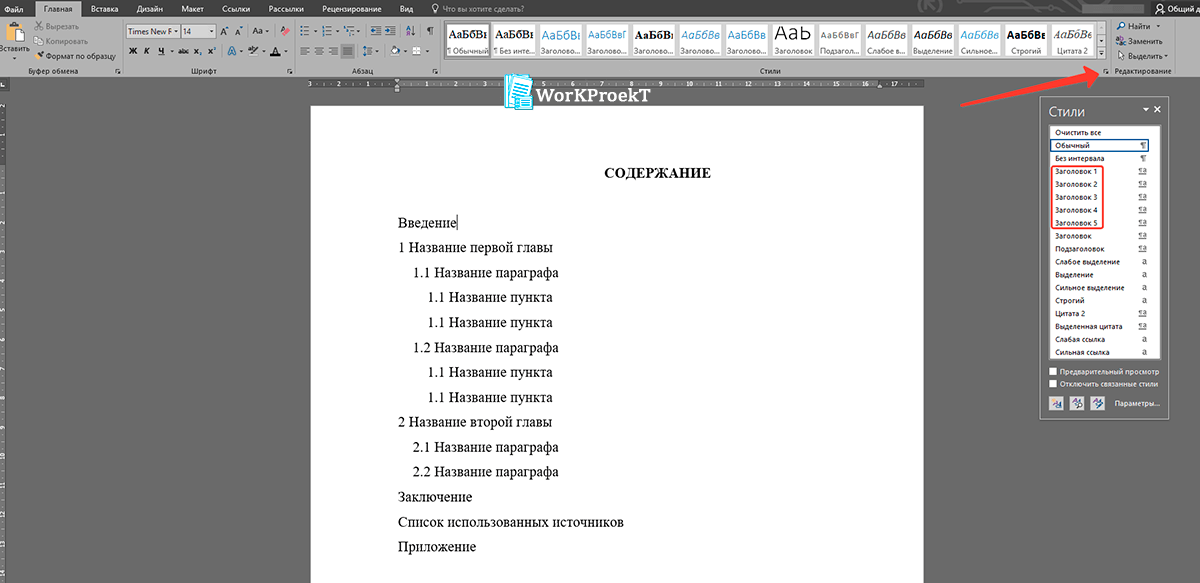The width and height of the screenshot is (1200, 583).
Task: Check Отключить связанные стили option
Action: [1053, 382]
